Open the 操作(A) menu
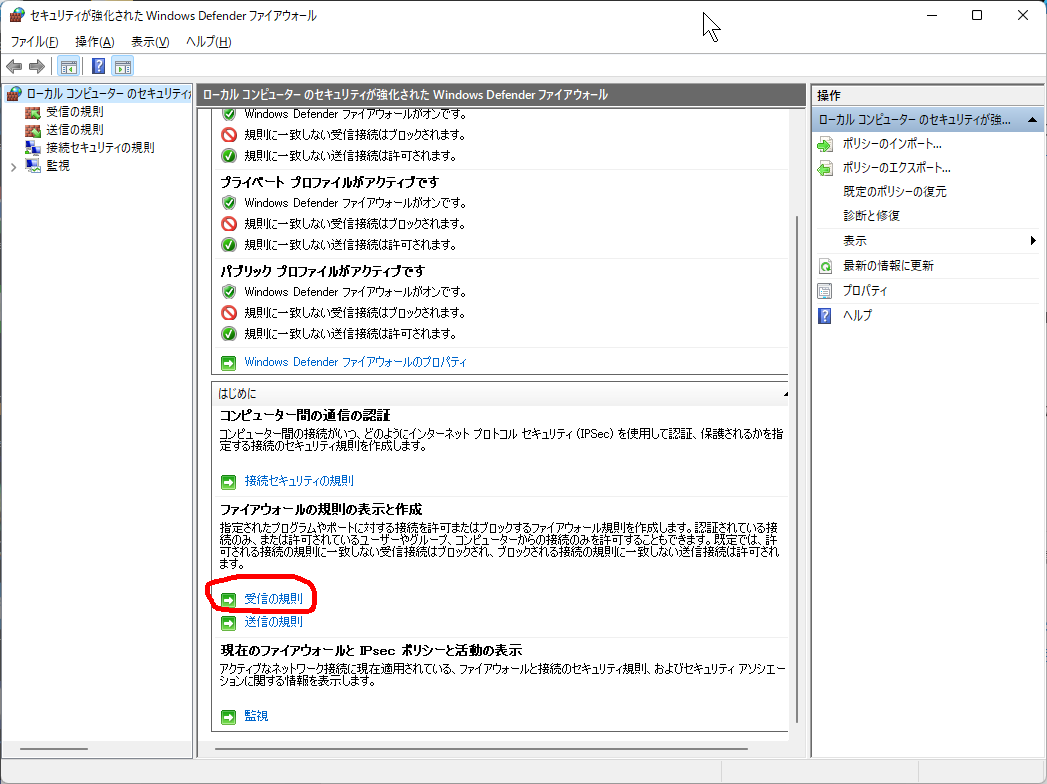The height and width of the screenshot is (784, 1047). 95,41
